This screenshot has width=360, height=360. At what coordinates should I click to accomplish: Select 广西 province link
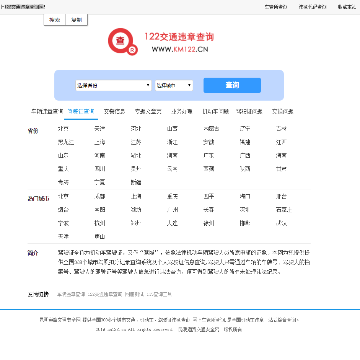coord(245,156)
